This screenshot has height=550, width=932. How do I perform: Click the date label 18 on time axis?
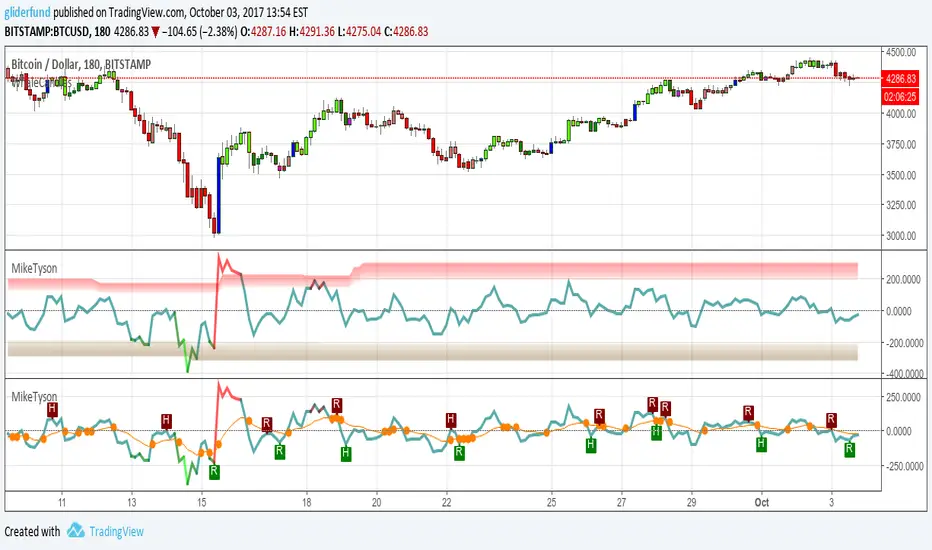click(x=307, y=502)
